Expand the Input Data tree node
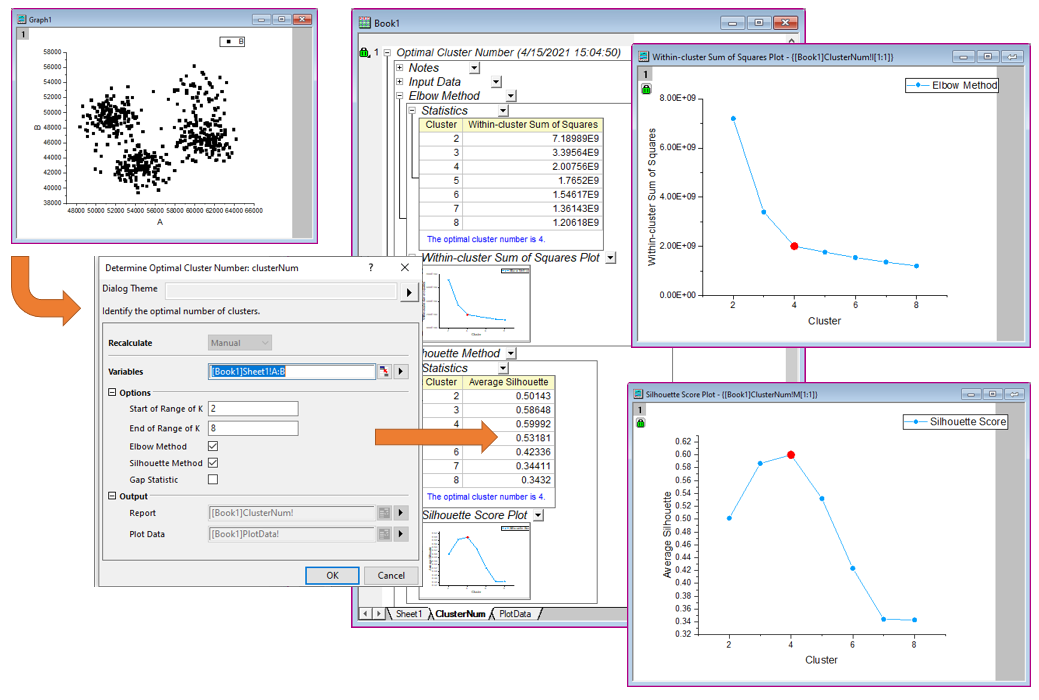 pyautogui.click(x=400, y=82)
